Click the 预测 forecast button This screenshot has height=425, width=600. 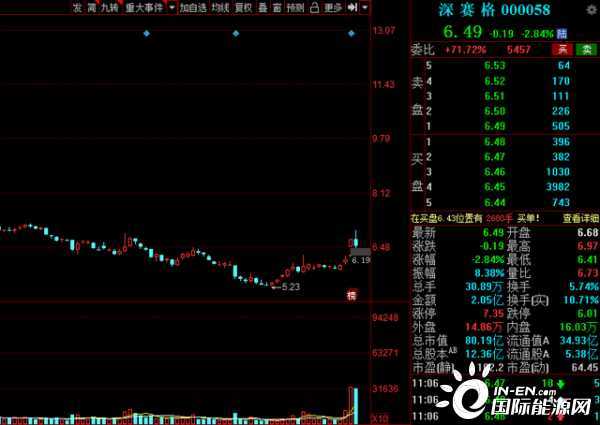pyautogui.click(x=295, y=7)
